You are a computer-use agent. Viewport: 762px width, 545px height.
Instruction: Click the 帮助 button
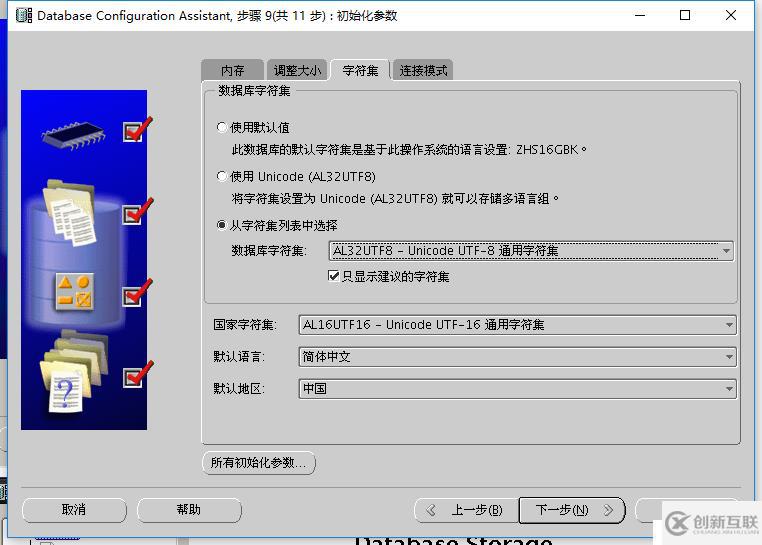click(x=189, y=510)
